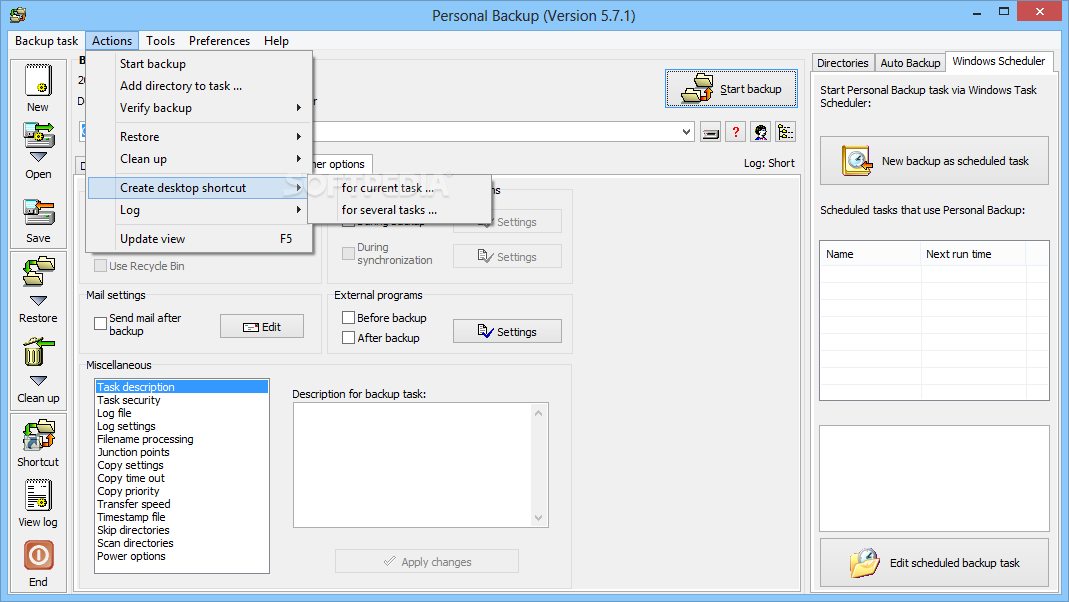Viewport: 1069px width, 602px height.
Task: Click the Name column header
Action: pos(870,254)
